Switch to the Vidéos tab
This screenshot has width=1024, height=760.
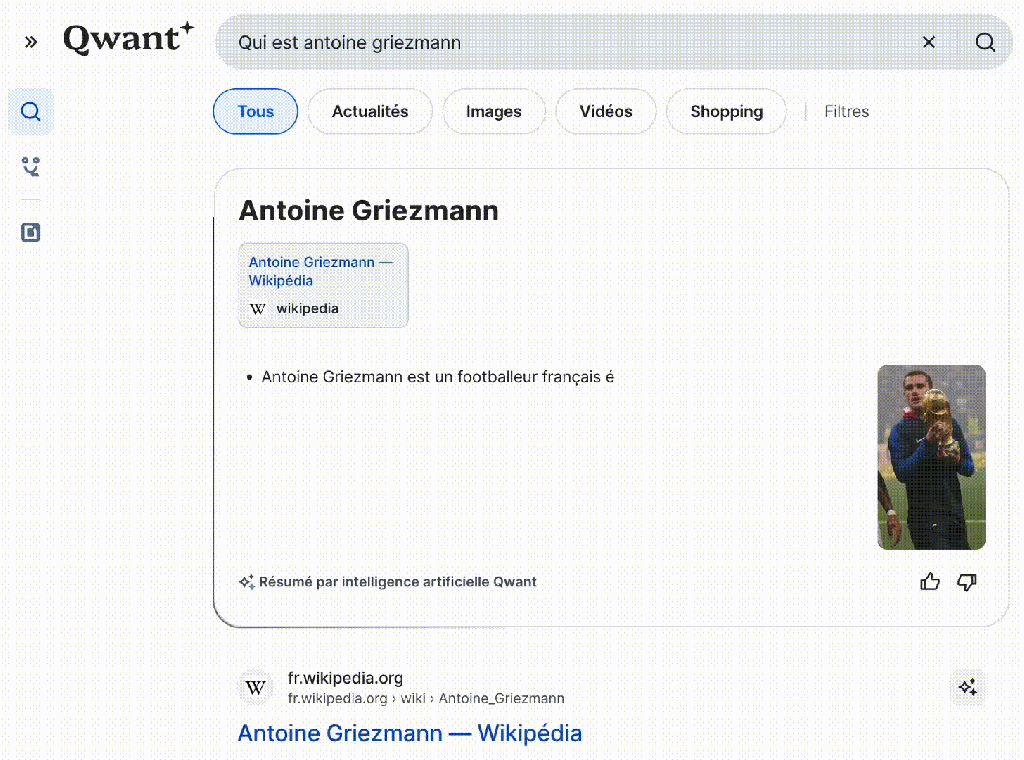[605, 112]
